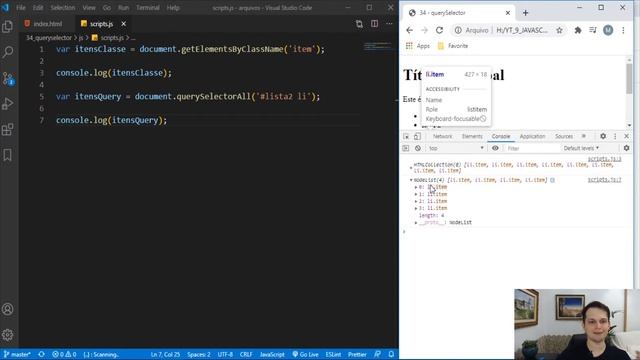The height and width of the screenshot is (360, 640).
Task: Click the Apps bookmarks shortcut
Action: (x=418, y=46)
